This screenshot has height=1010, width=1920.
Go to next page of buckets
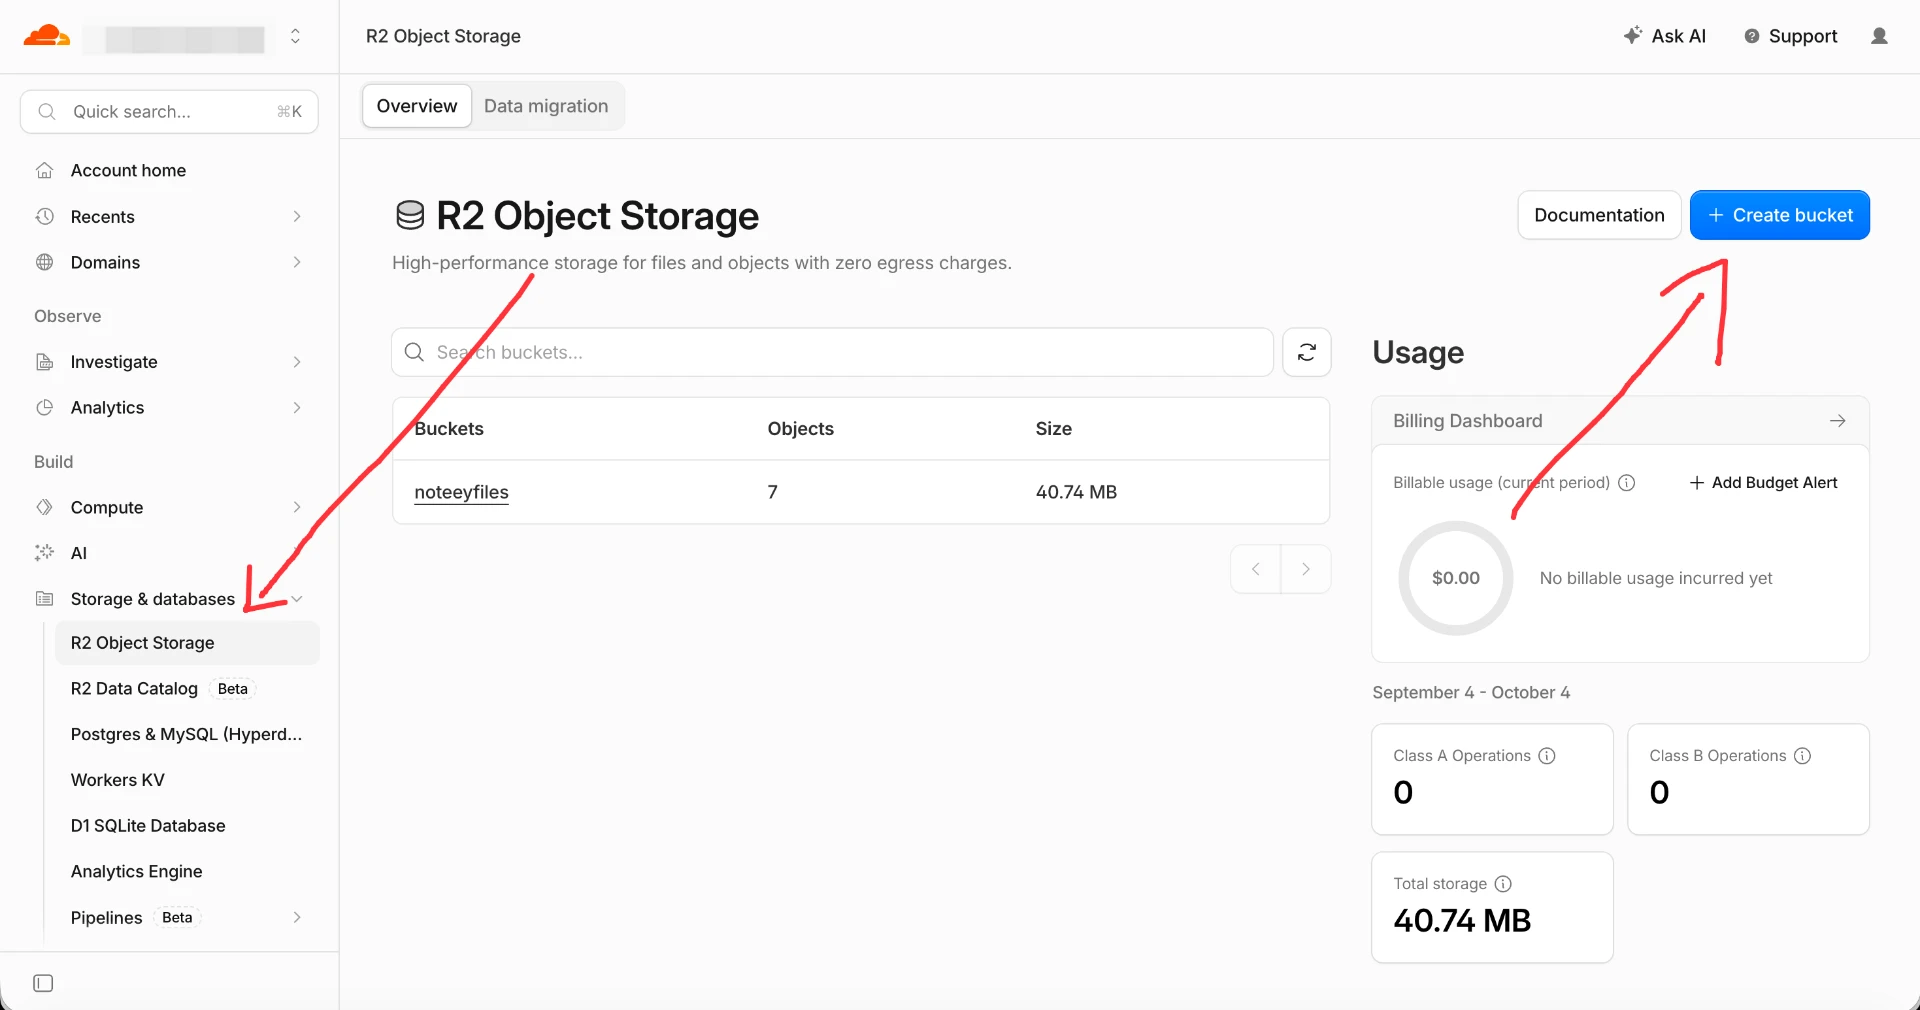(x=1306, y=569)
